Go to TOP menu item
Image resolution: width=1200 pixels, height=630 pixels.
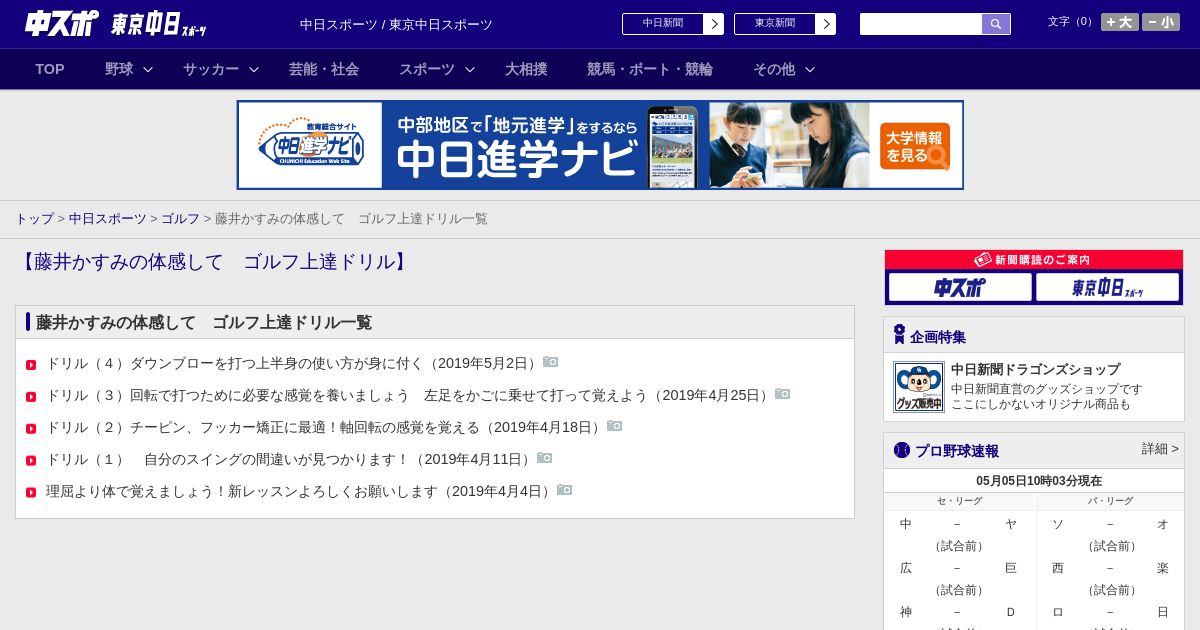50,69
